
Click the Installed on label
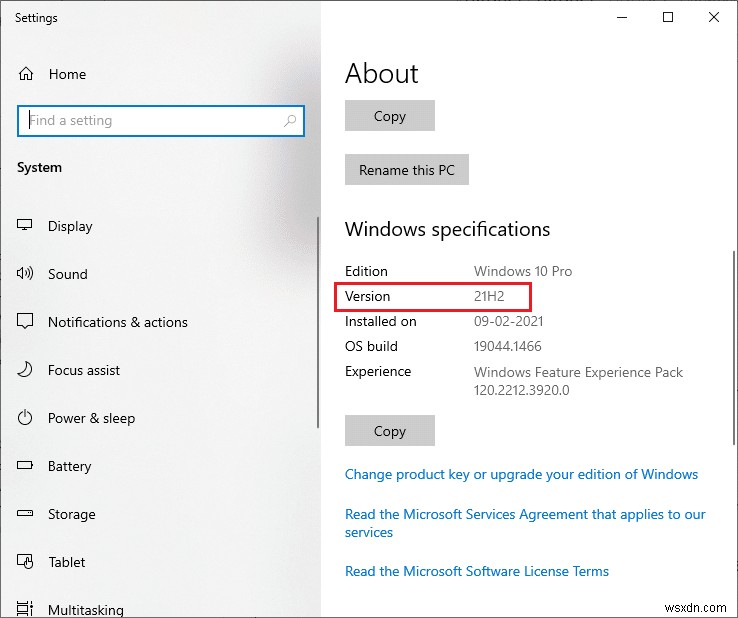click(x=381, y=321)
